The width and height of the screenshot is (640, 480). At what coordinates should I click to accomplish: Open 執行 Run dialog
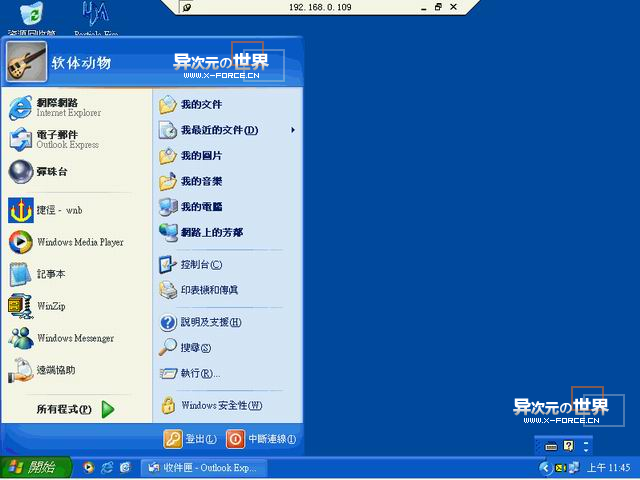[x=227, y=373]
